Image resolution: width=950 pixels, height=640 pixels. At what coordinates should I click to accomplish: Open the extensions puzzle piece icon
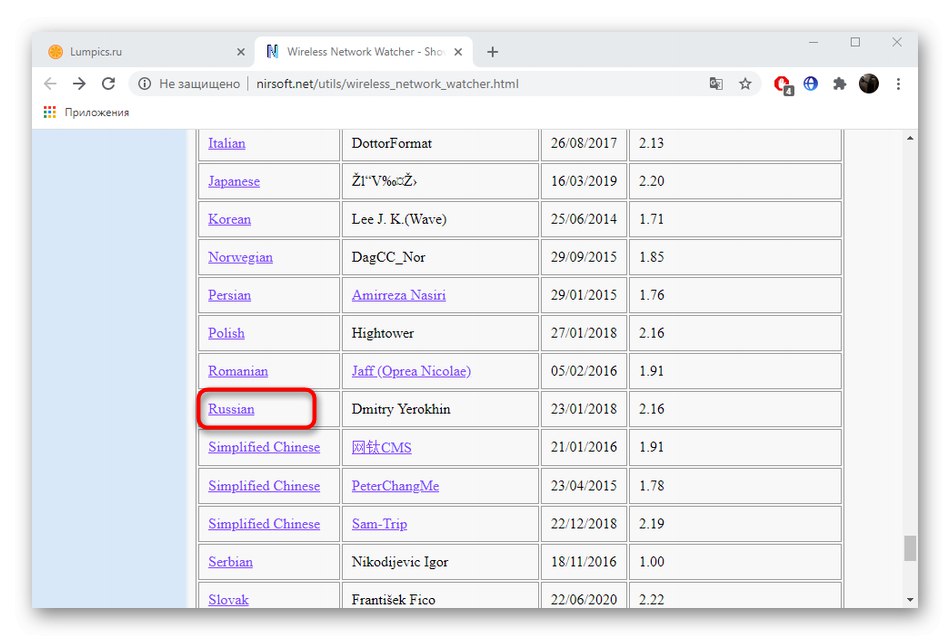tap(839, 84)
